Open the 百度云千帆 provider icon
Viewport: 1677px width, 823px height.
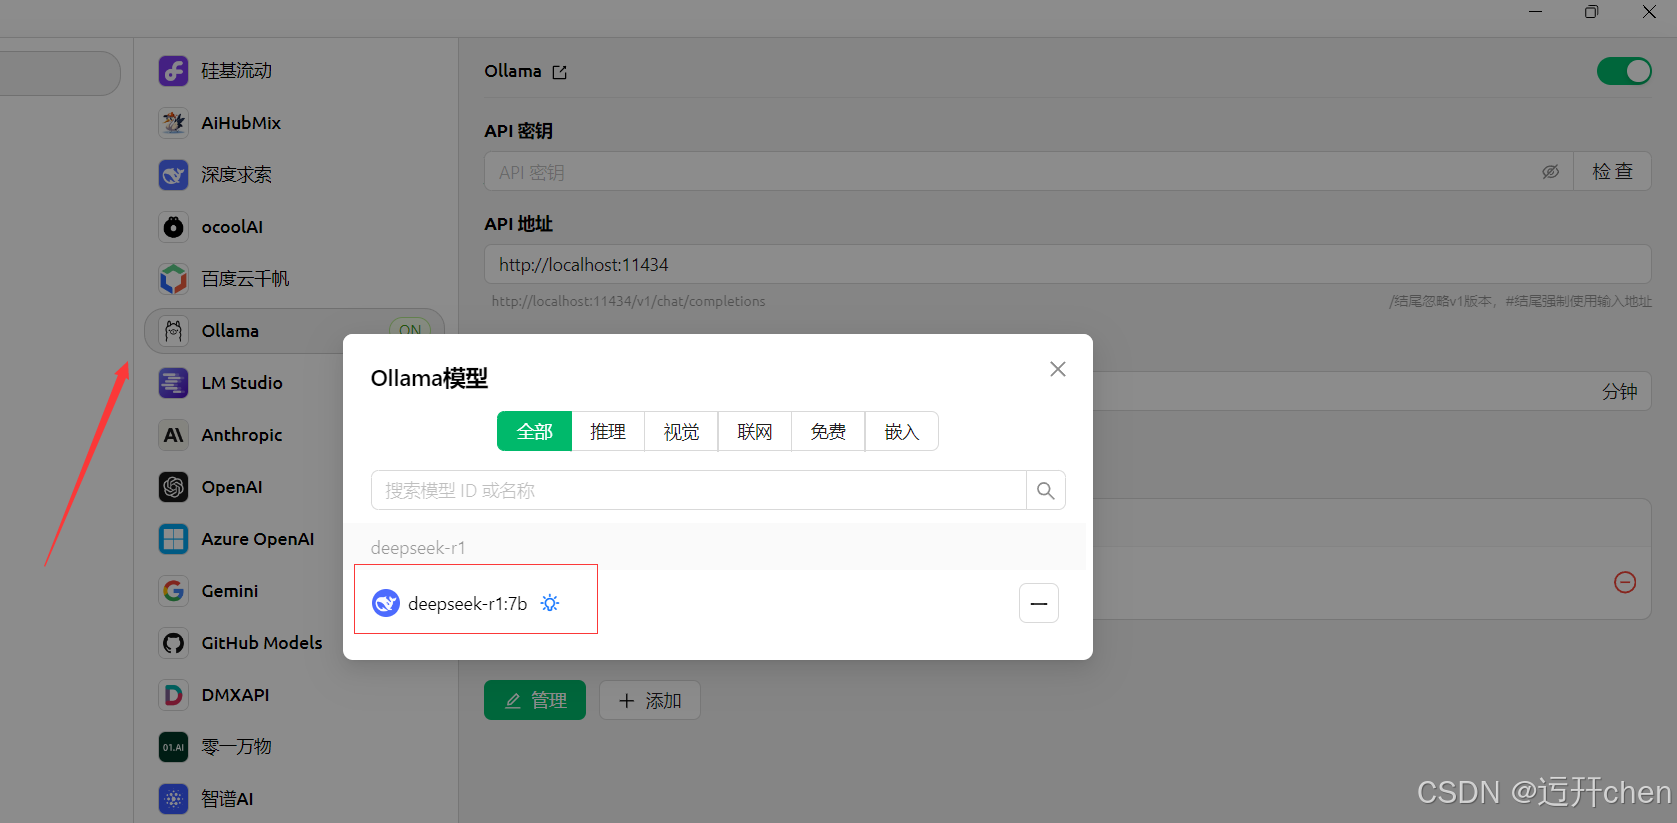tap(173, 279)
